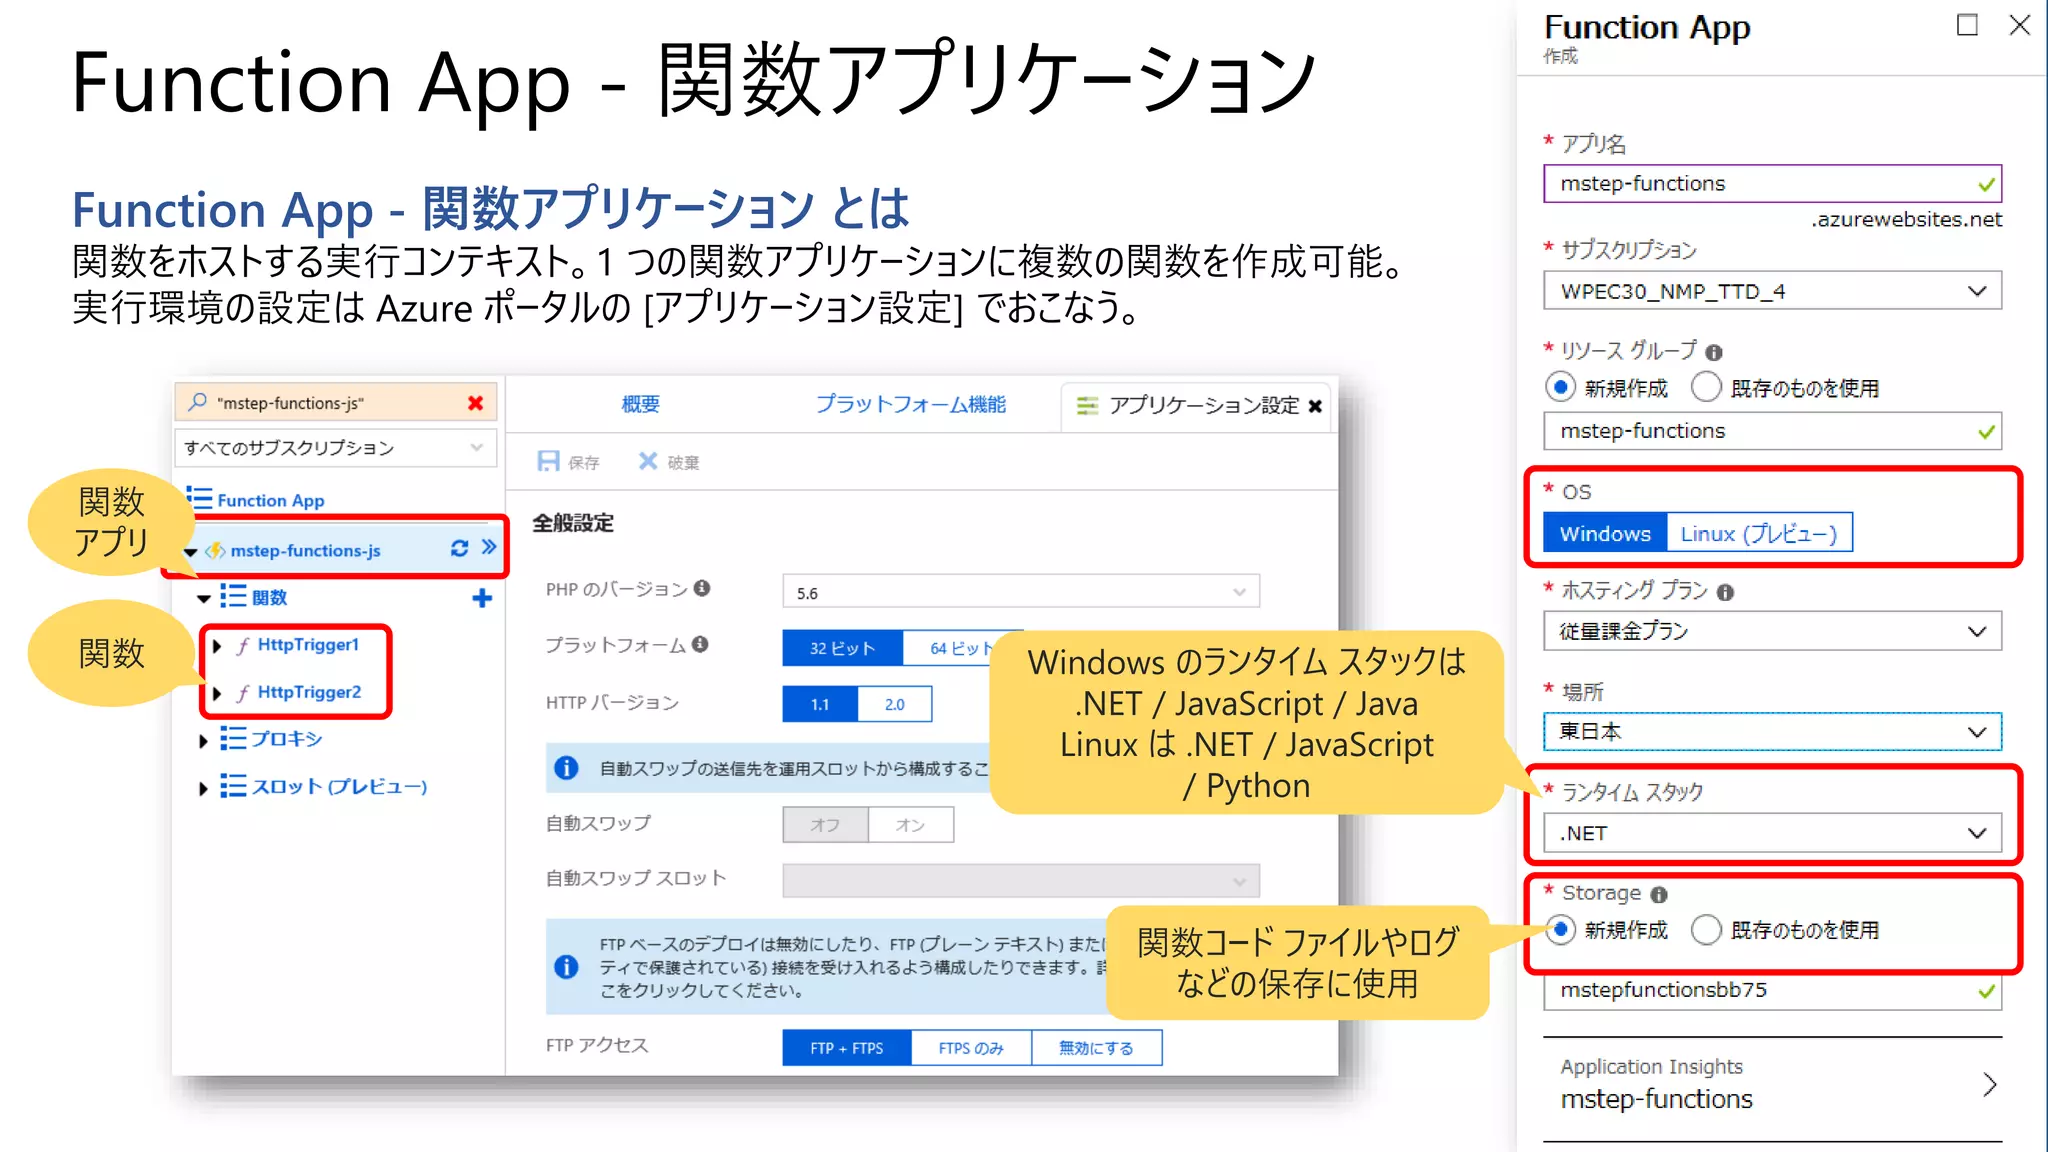Image resolution: width=2048 pixels, height=1152 pixels.
Task: Open PHP version 5.6 dropdown
Action: [x=1021, y=592]
